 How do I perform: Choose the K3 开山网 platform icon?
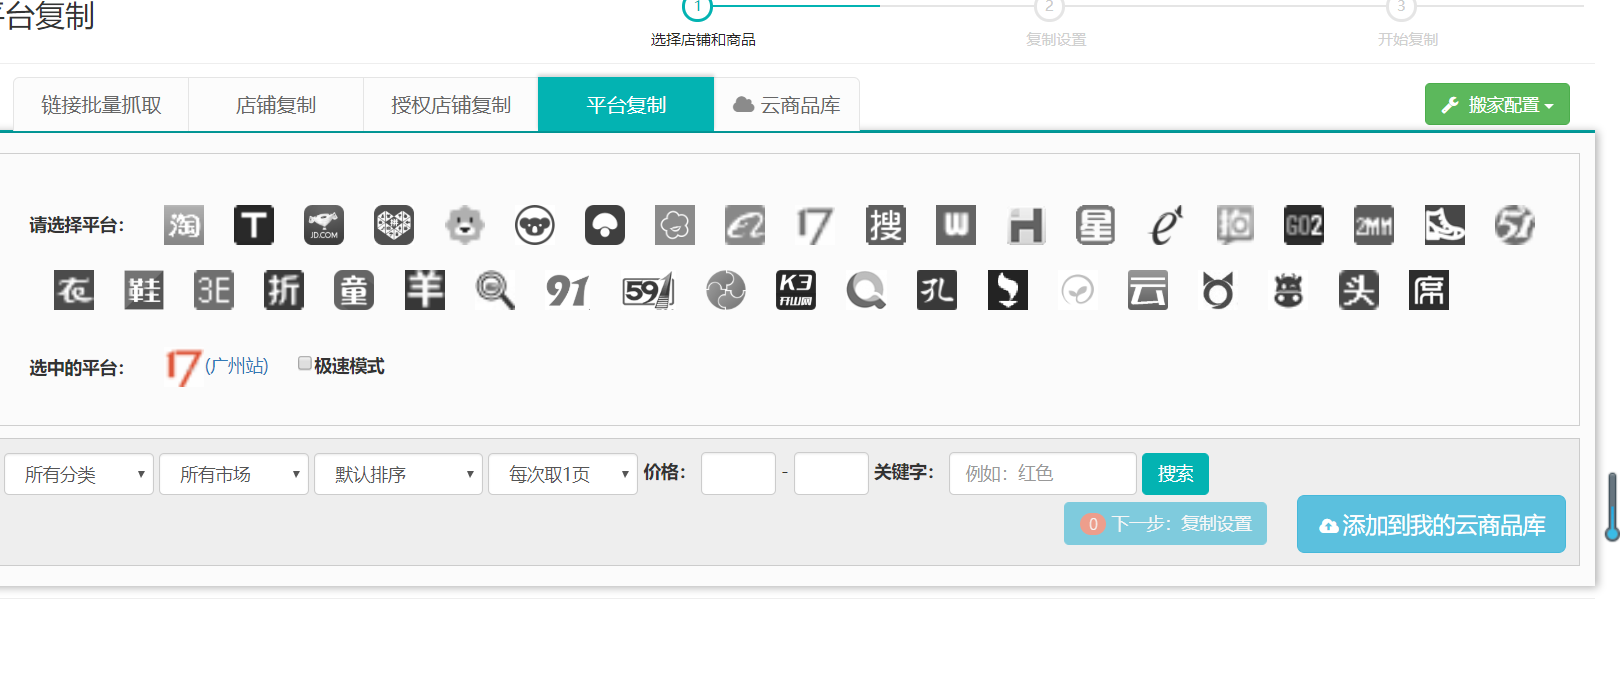(796, 290)
